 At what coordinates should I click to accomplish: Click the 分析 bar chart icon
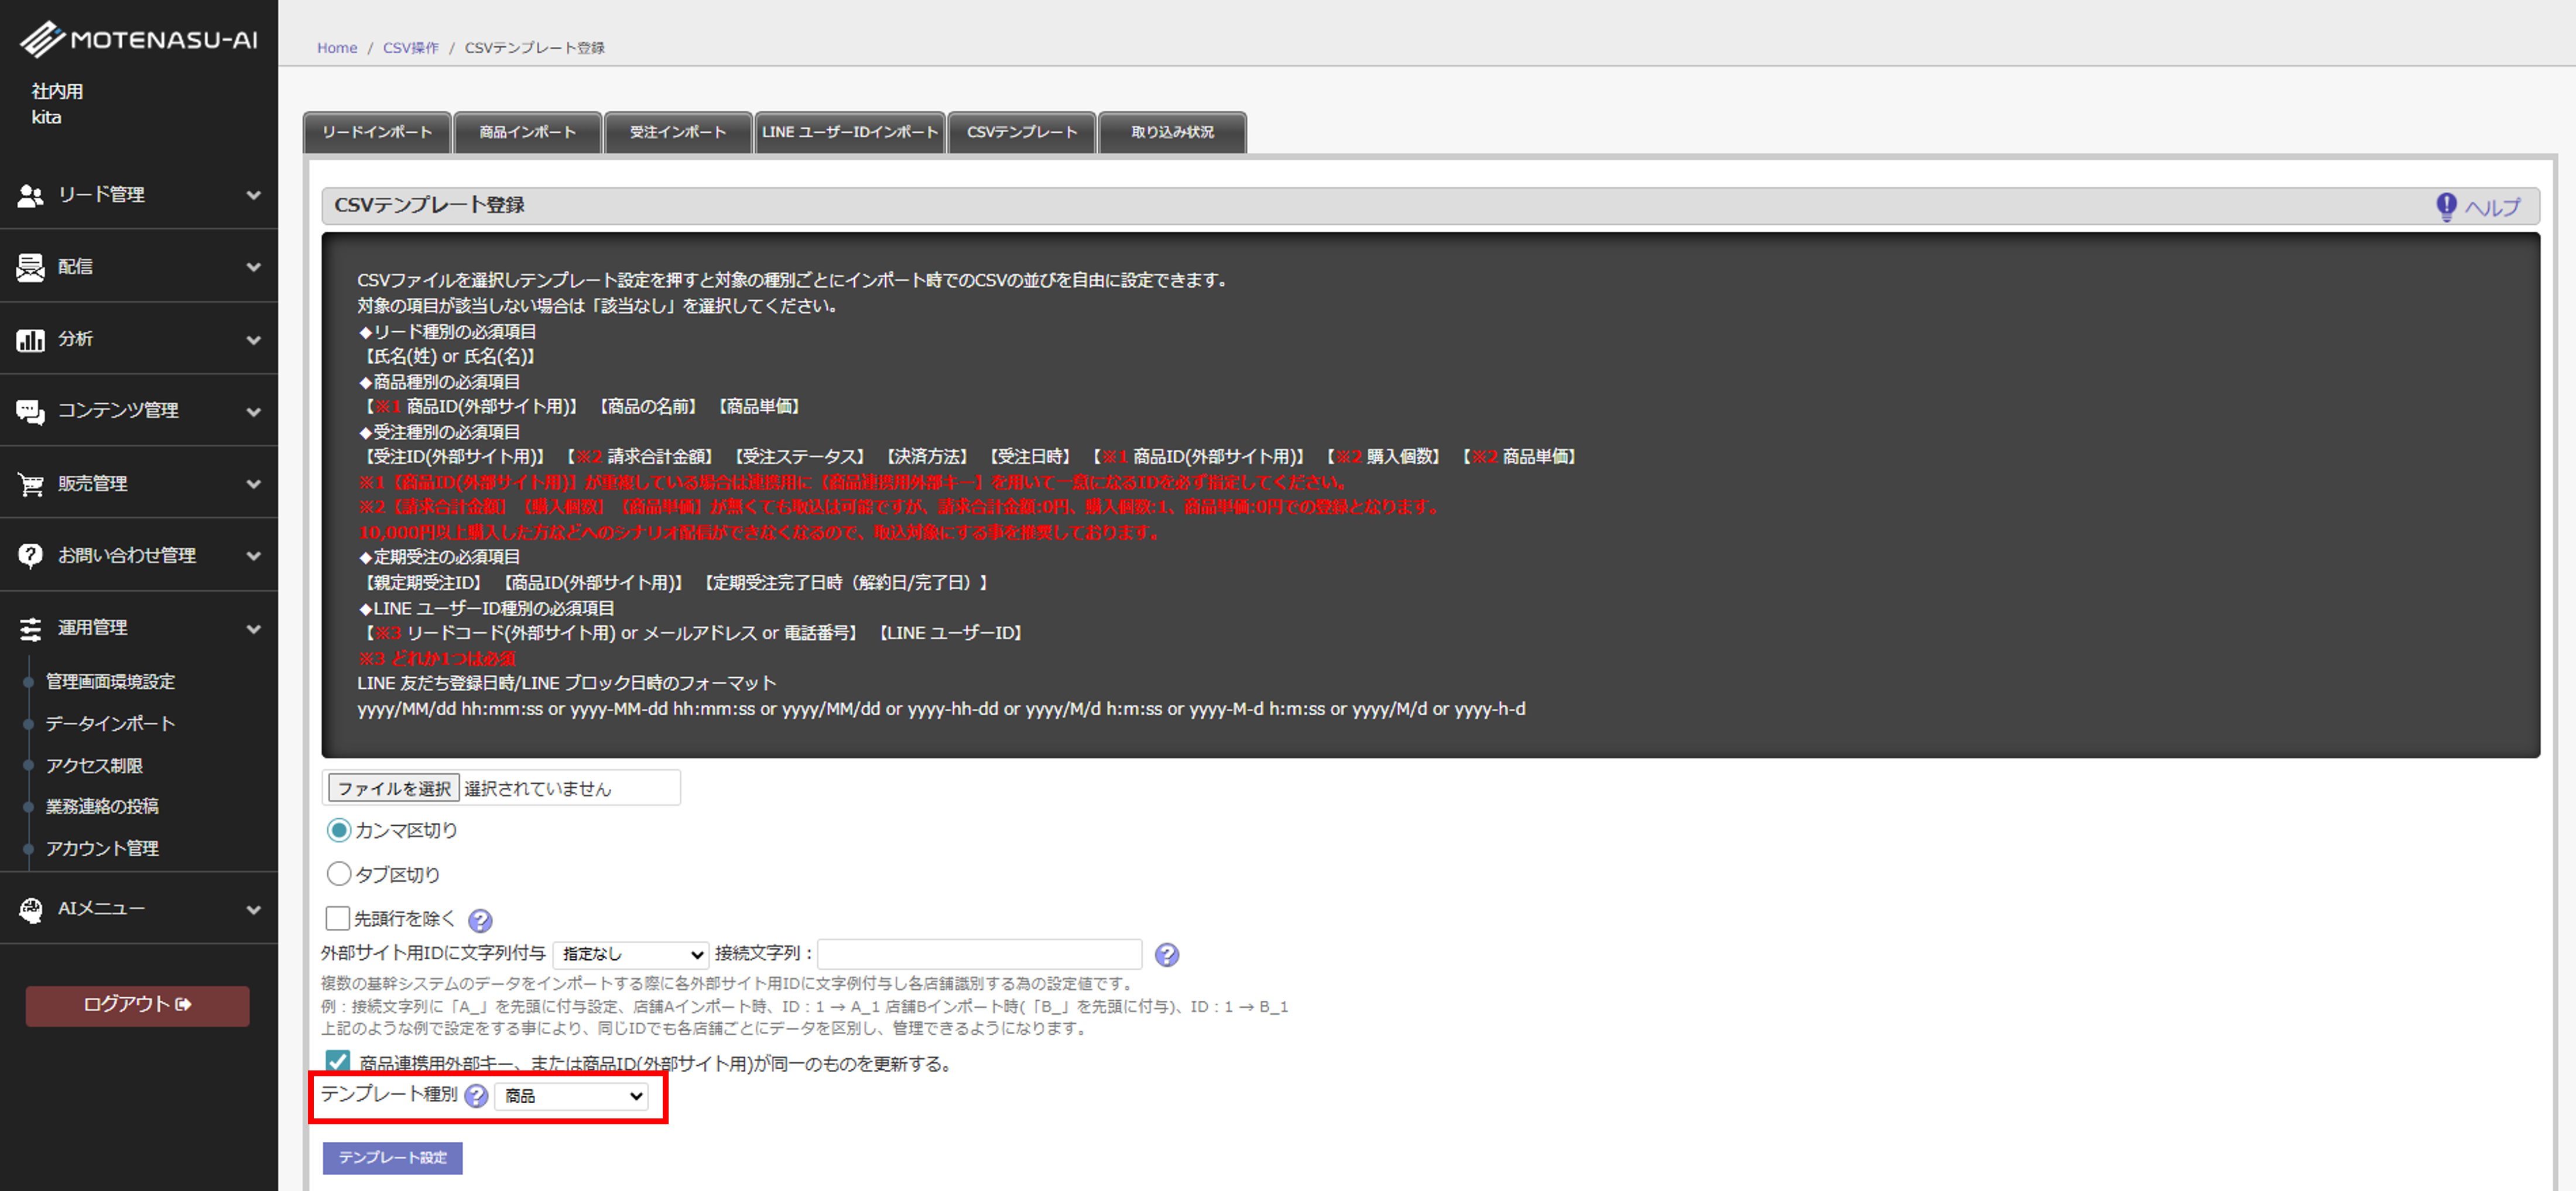30,340
